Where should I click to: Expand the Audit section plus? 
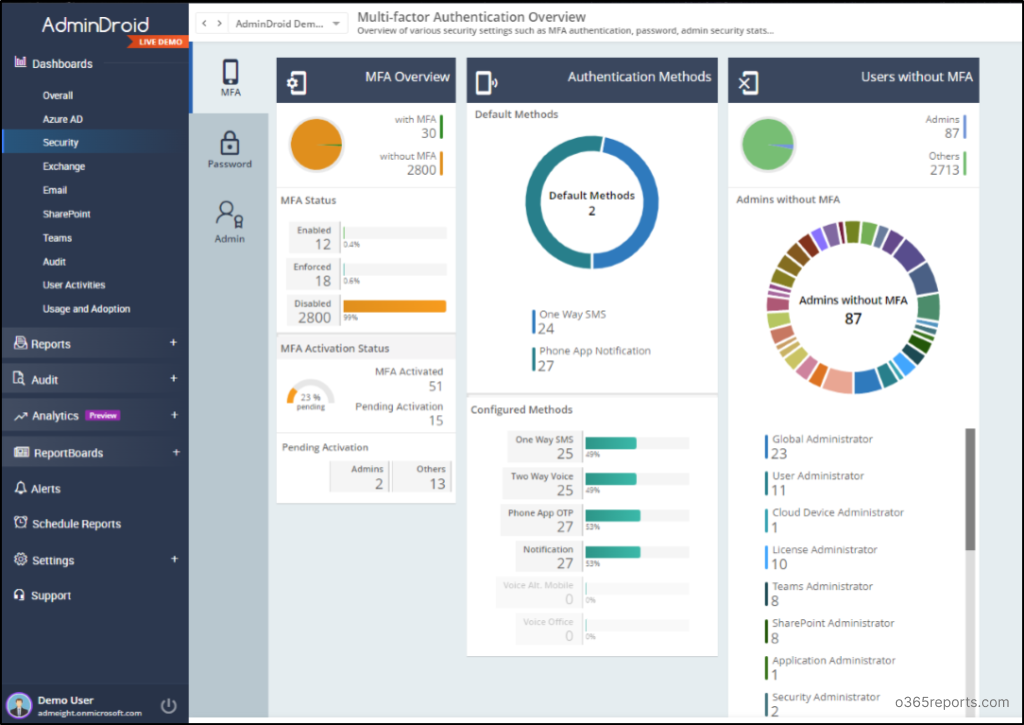[173, 378]
